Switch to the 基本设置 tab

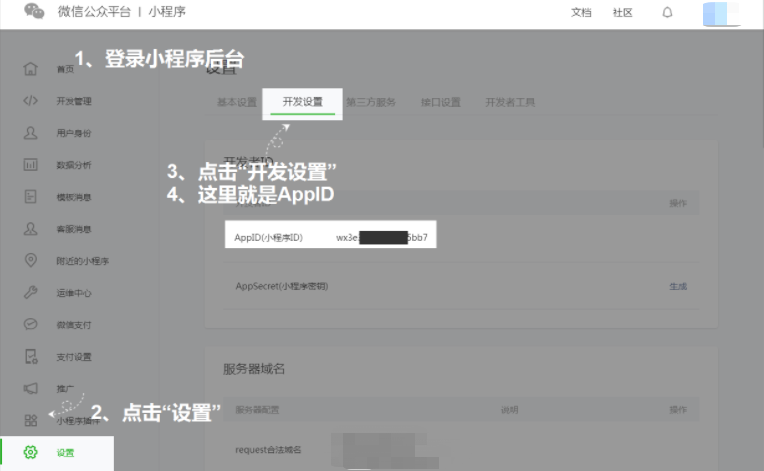237,102
